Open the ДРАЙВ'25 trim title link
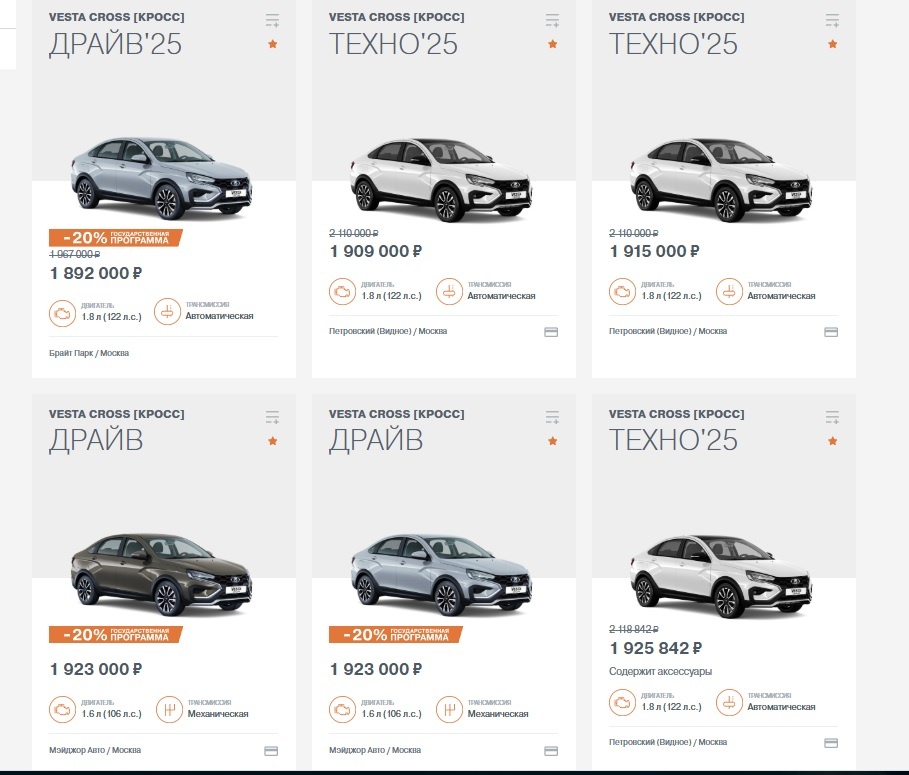 [x=115, y=44]
